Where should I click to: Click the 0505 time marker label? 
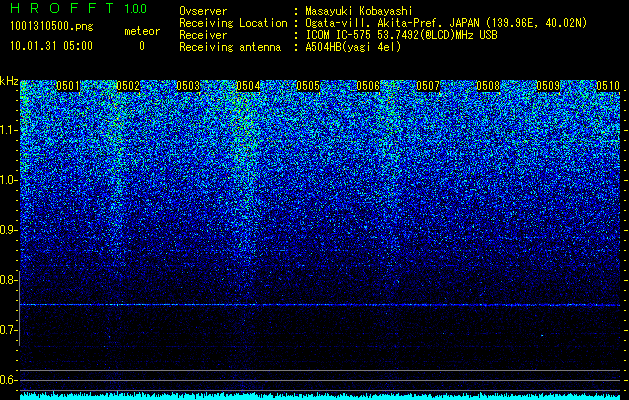[x=308, y=86]
